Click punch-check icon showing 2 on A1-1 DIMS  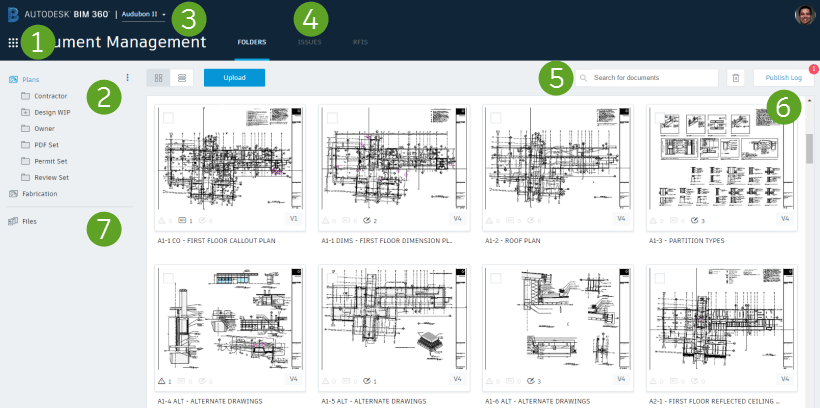367,221
